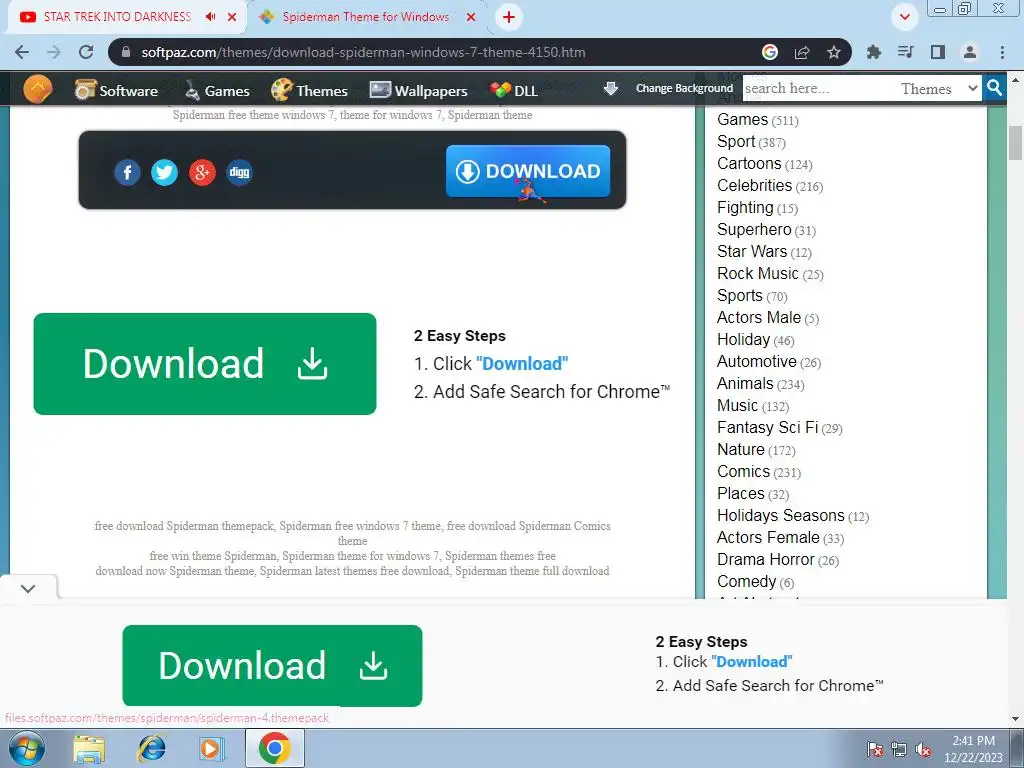The width and height of the screenshot is (1024, 768).
Task: Open the Google icon in address bar
Action: point(770,52)
